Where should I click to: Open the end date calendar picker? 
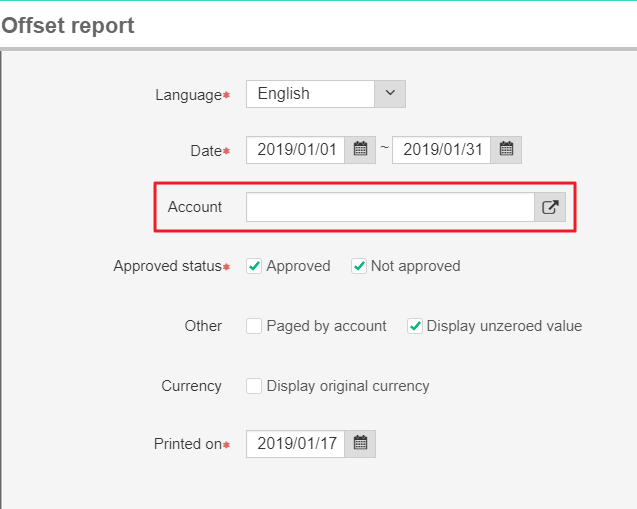506,150
